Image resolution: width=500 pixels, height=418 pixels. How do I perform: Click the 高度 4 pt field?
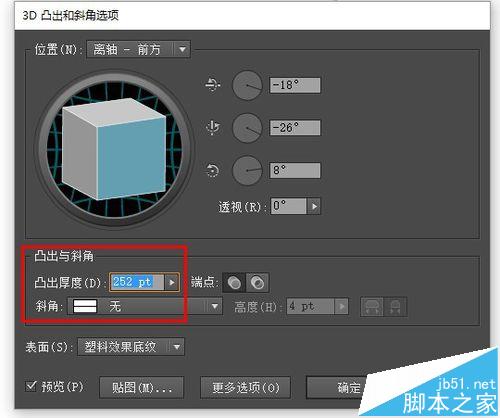[310, 306]
